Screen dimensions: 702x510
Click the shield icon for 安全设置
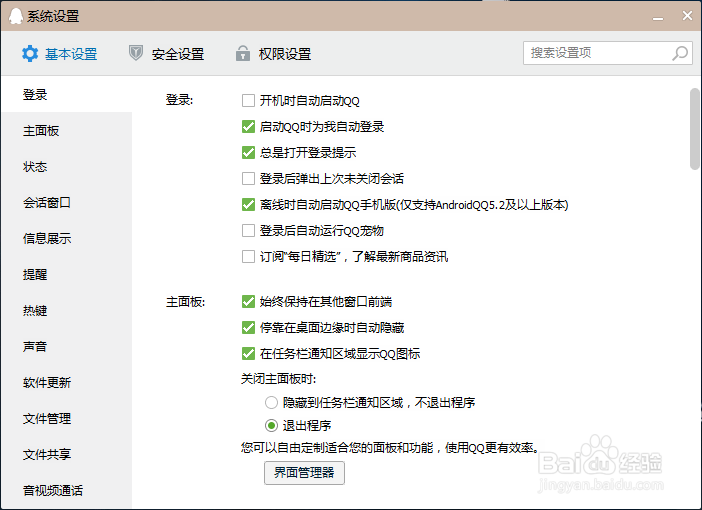tap(136, 53)
